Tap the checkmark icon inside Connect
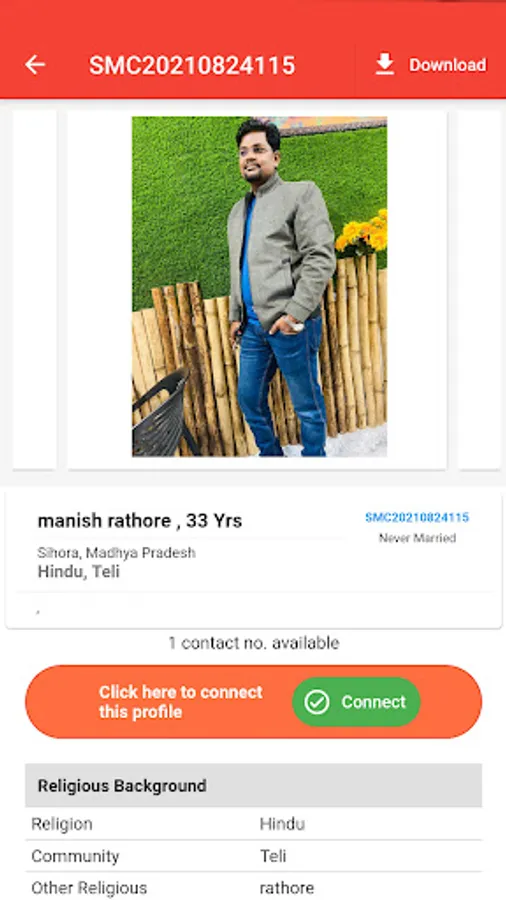 pyautogui.click(x=317, y=702)
